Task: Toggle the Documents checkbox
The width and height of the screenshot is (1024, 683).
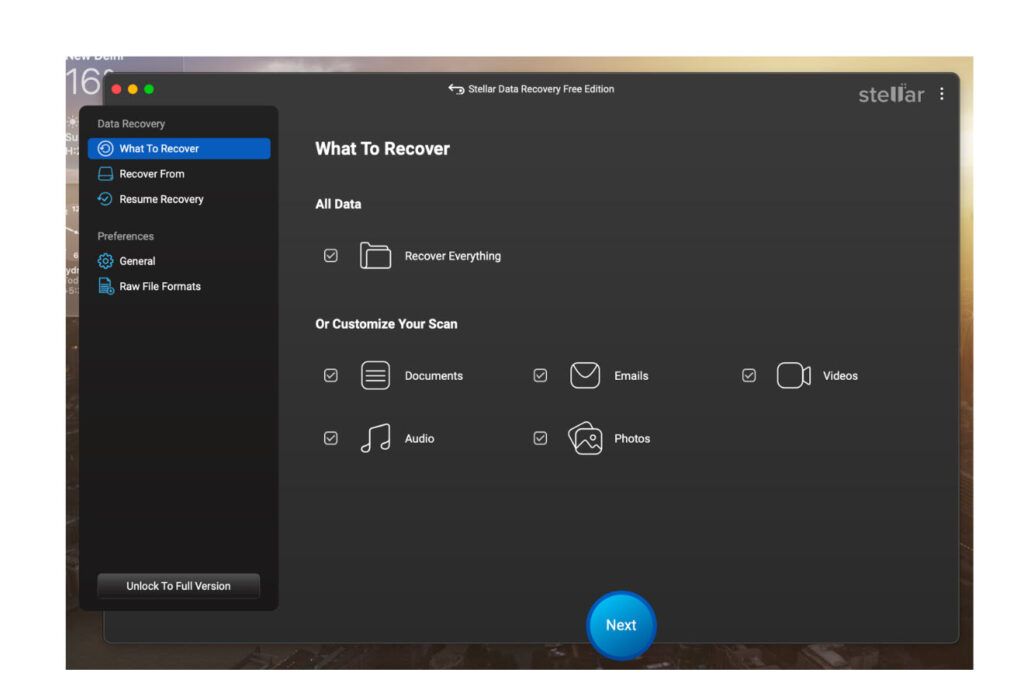Action: 331,376
